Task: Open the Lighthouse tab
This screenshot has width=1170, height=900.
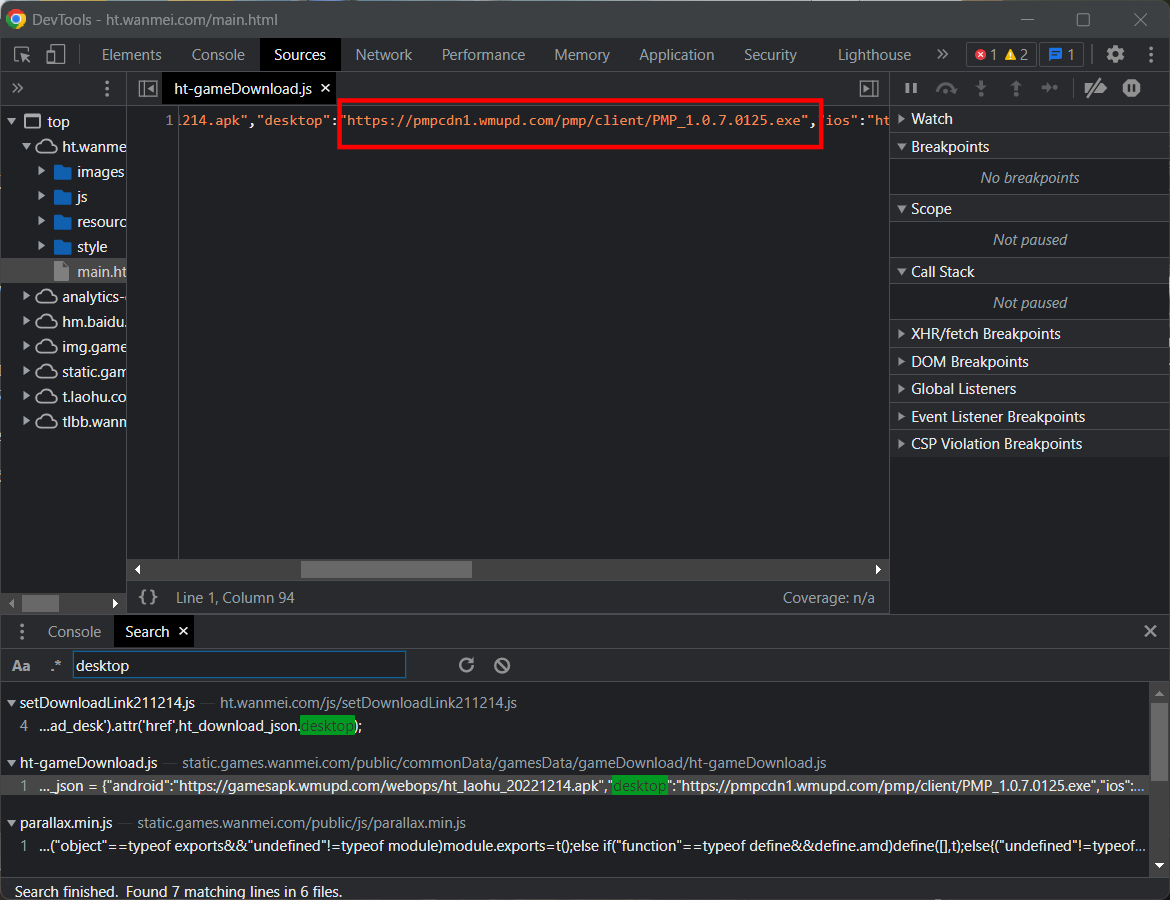Action: tap(874, 54)
